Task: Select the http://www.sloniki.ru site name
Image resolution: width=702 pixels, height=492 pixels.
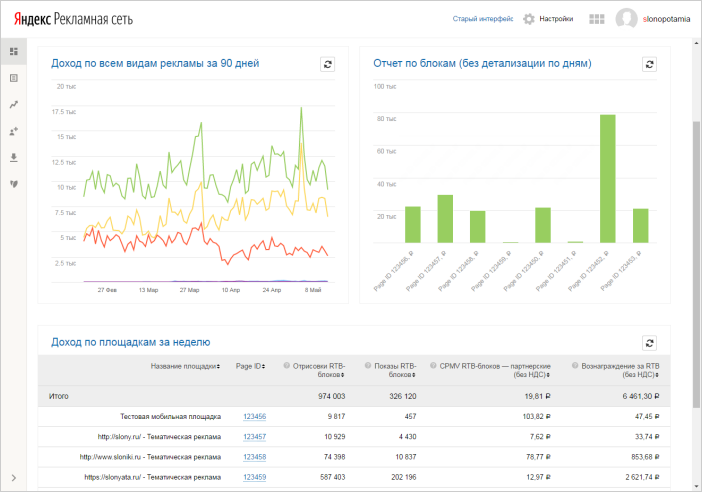Action: click(x=150, y=457)
